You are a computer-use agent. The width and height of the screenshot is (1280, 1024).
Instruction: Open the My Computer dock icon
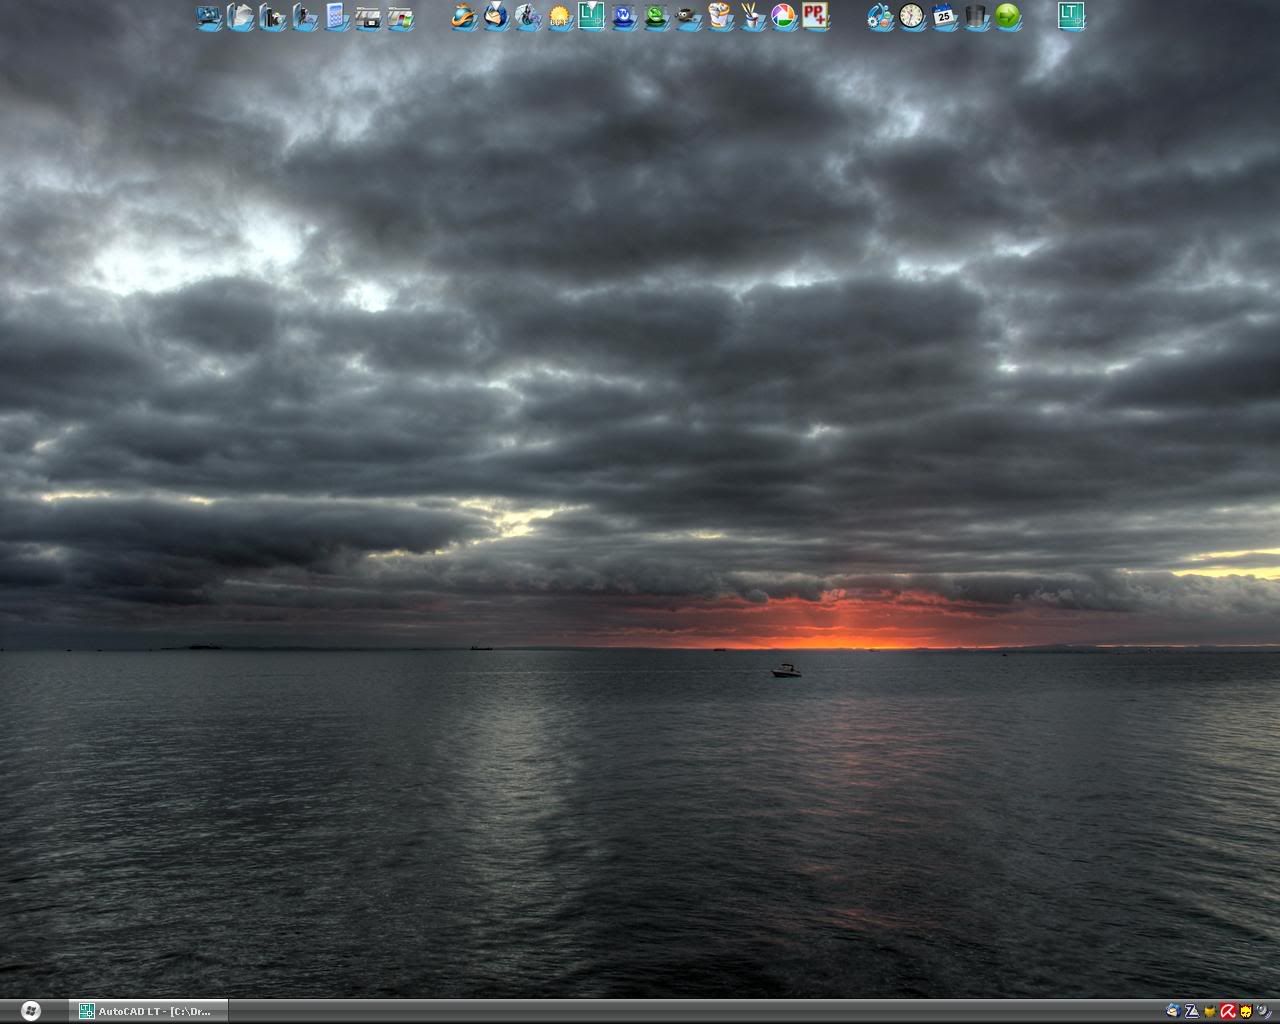(209, 16)
